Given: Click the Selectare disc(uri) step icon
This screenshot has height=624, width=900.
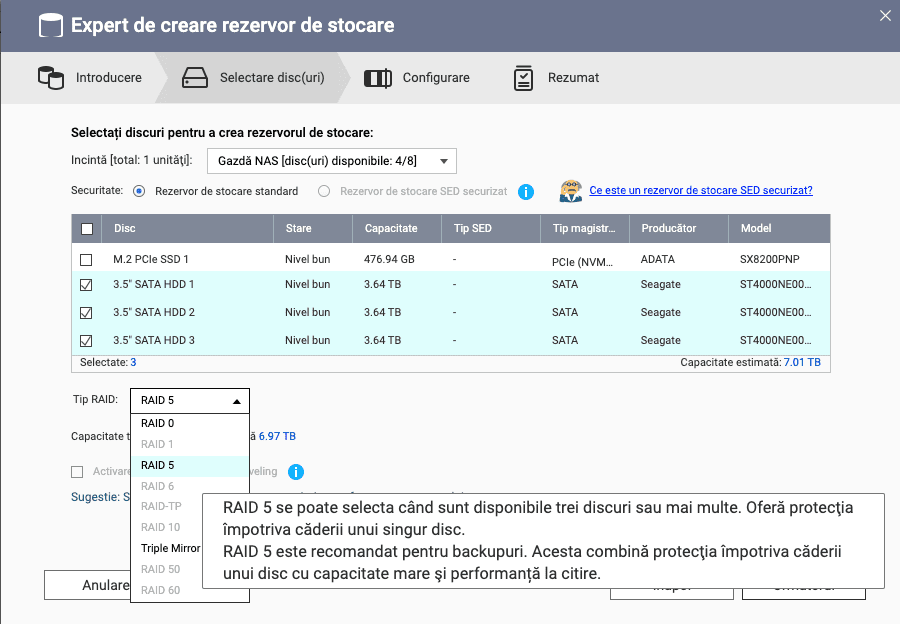Looking at the screenshot, I should tap(195, 77).
